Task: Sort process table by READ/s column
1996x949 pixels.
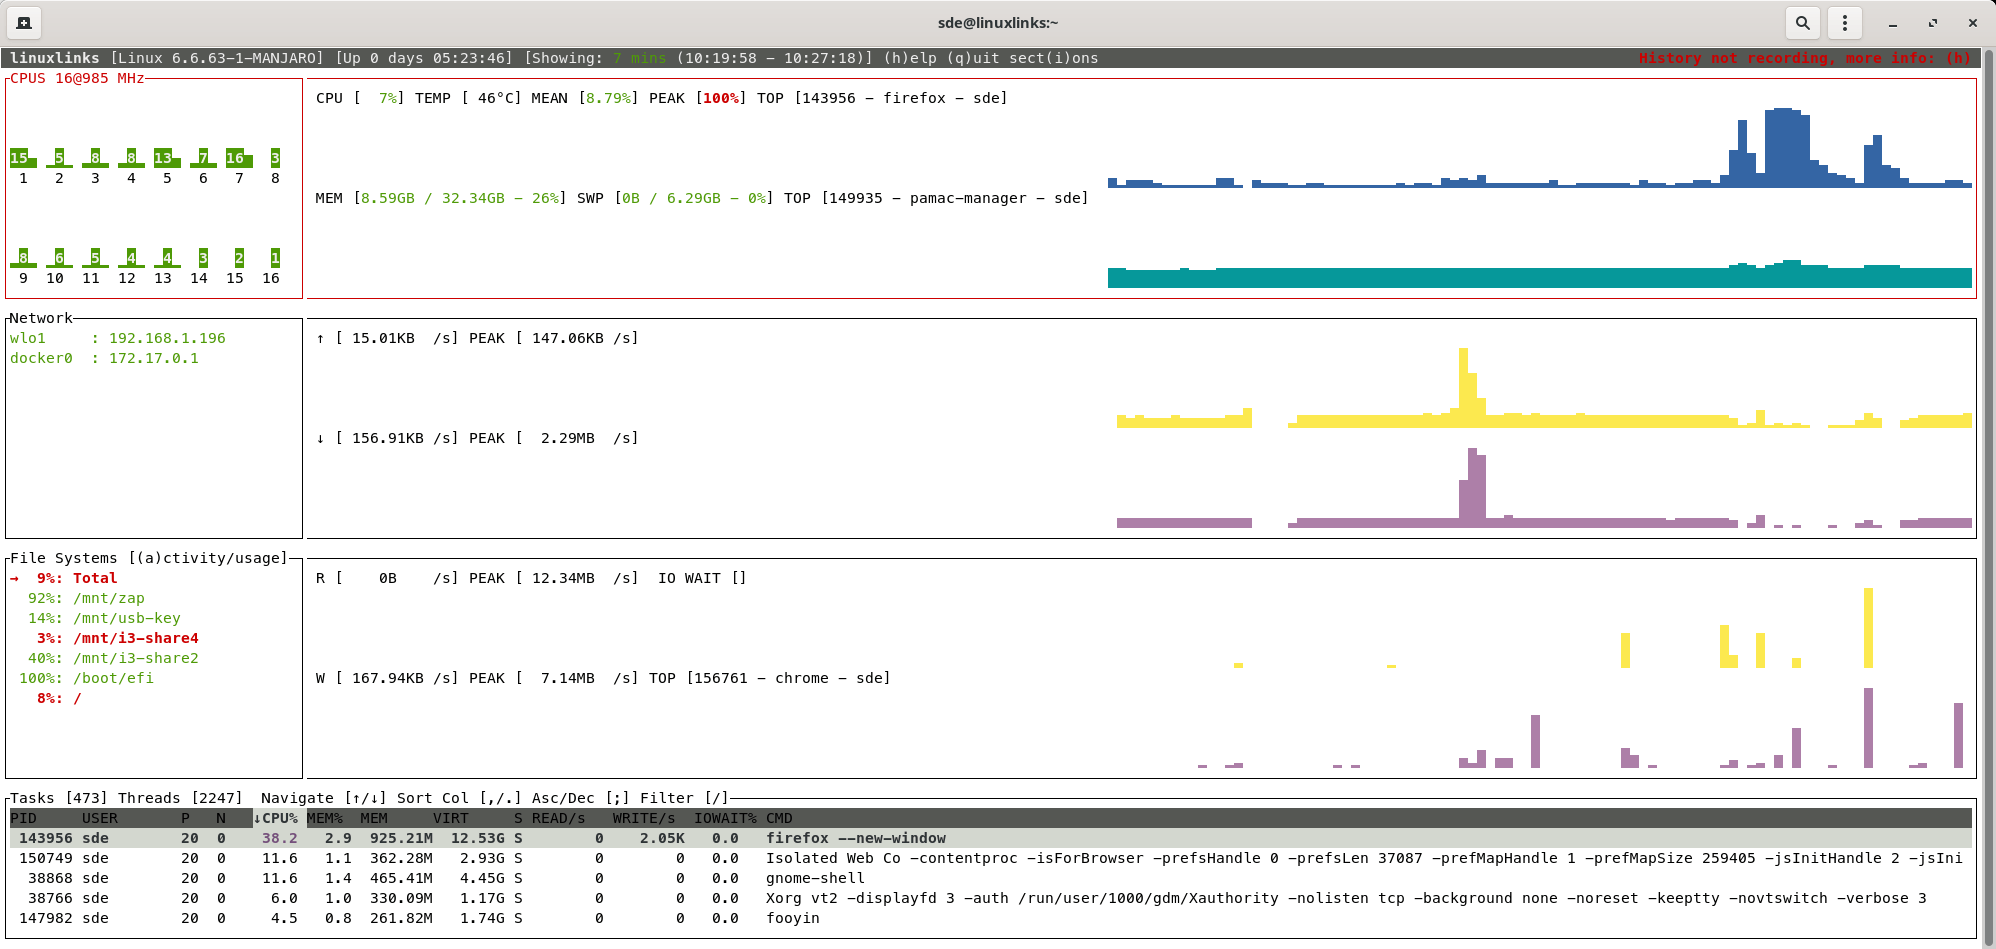Action: click(559, 818)
